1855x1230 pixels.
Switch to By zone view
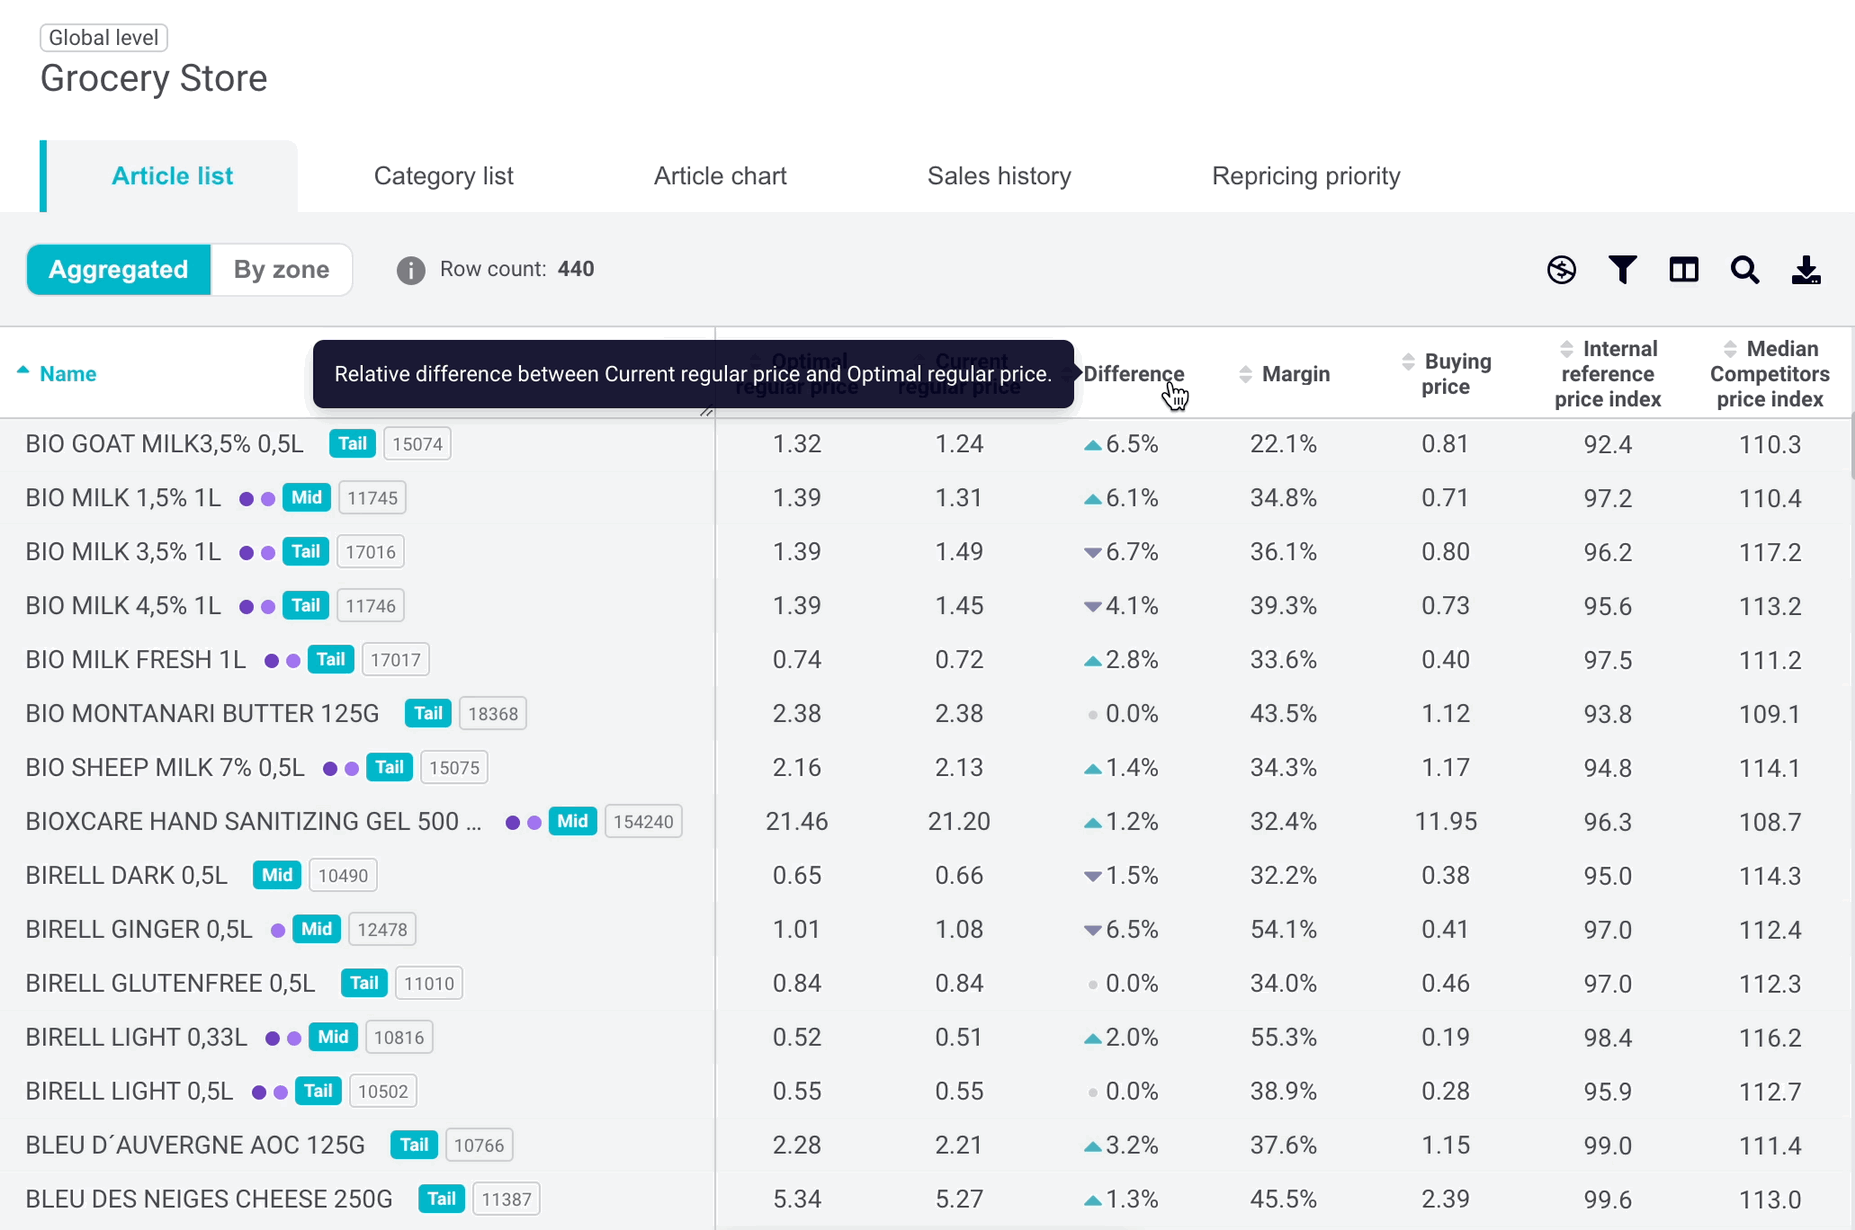pyautogui.click(x=281, y=270)
